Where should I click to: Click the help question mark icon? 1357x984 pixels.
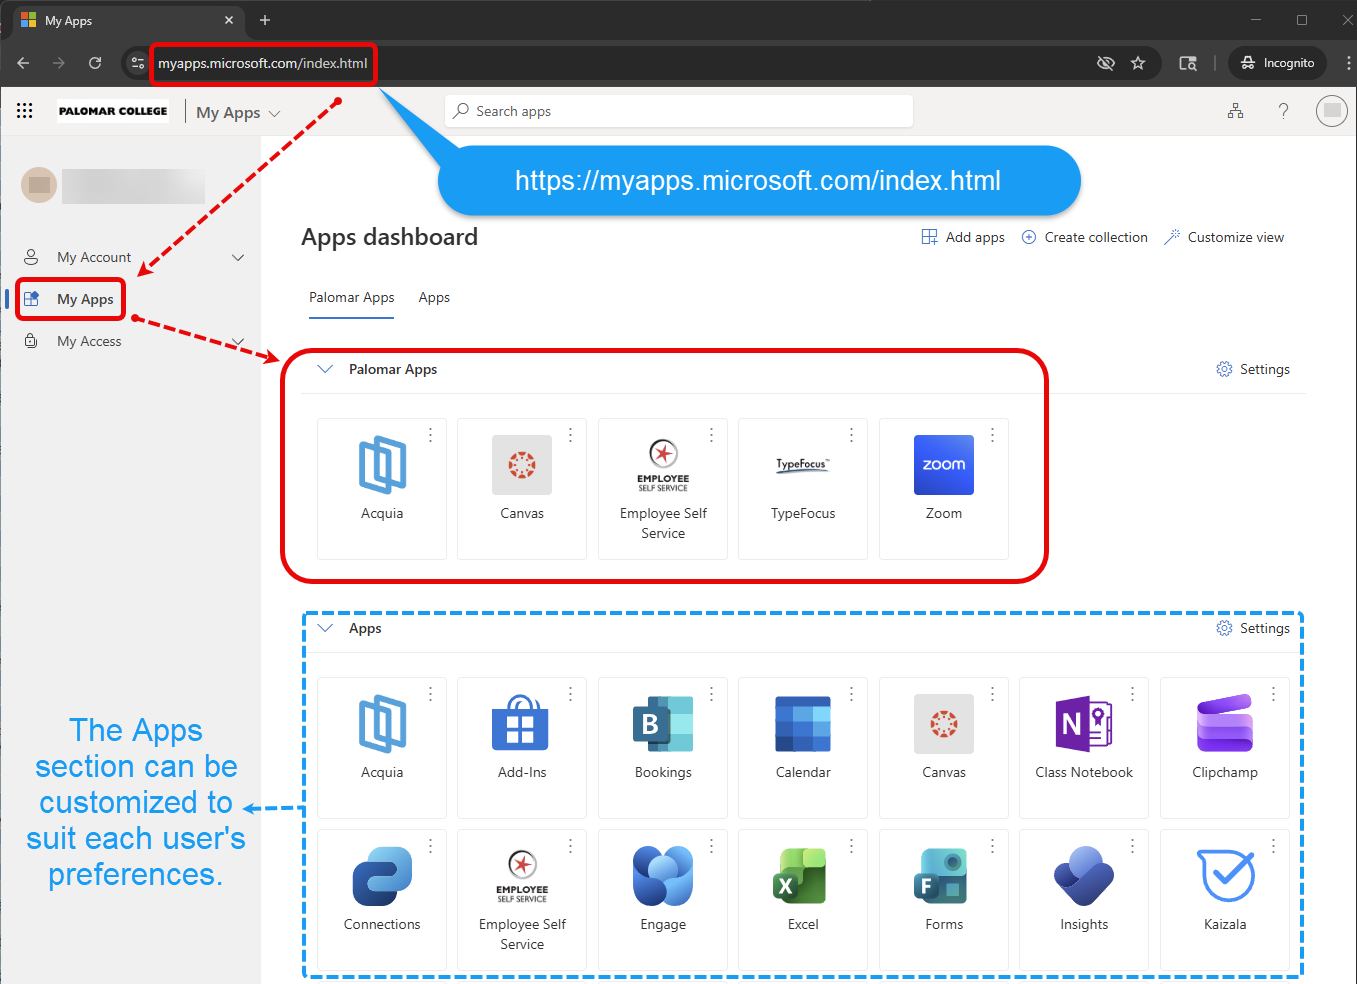1283,111
